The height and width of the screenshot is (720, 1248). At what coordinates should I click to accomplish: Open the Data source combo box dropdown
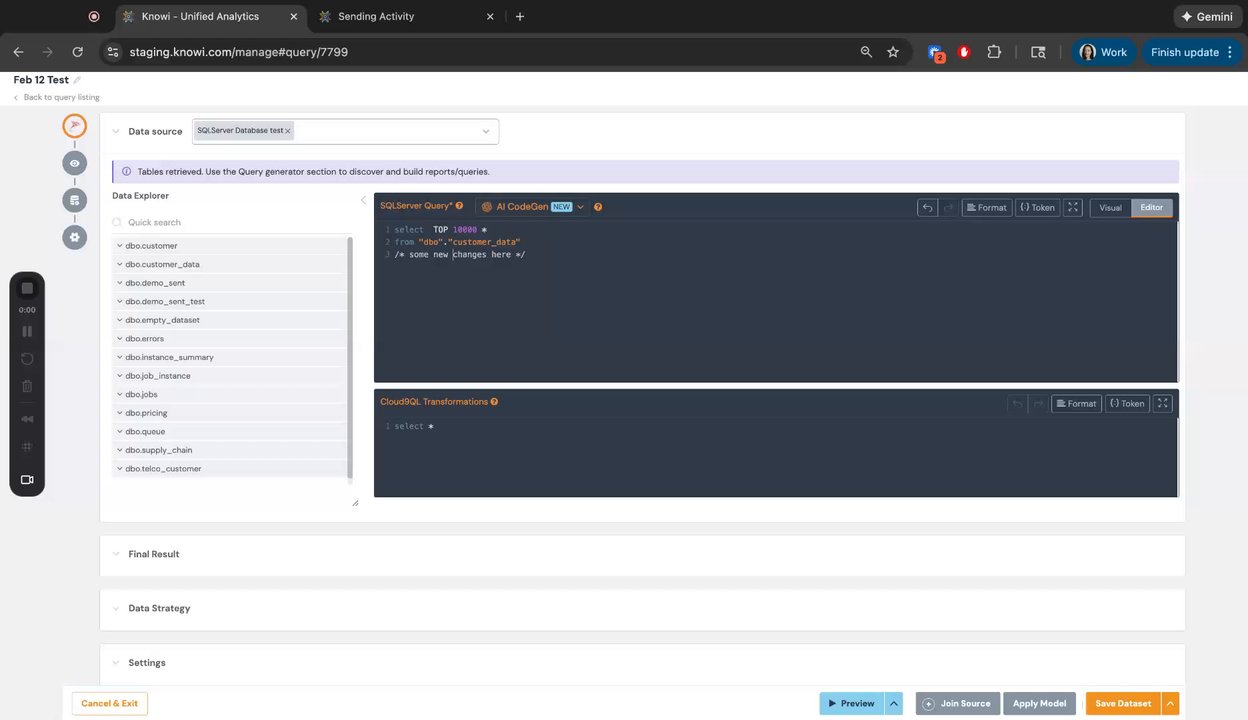tap(486, 131)
